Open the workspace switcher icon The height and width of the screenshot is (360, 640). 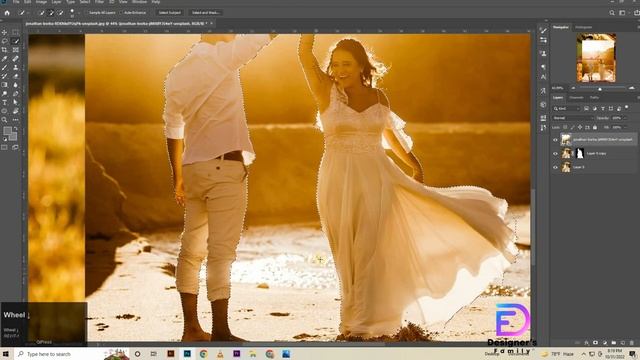pyautogui.click(x=622, y=13)
